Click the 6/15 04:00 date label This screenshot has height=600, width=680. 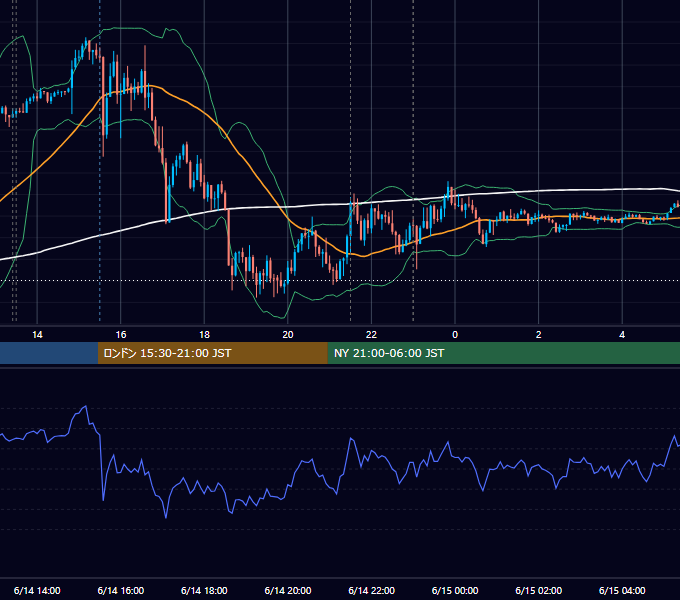[x=622, y=590]
